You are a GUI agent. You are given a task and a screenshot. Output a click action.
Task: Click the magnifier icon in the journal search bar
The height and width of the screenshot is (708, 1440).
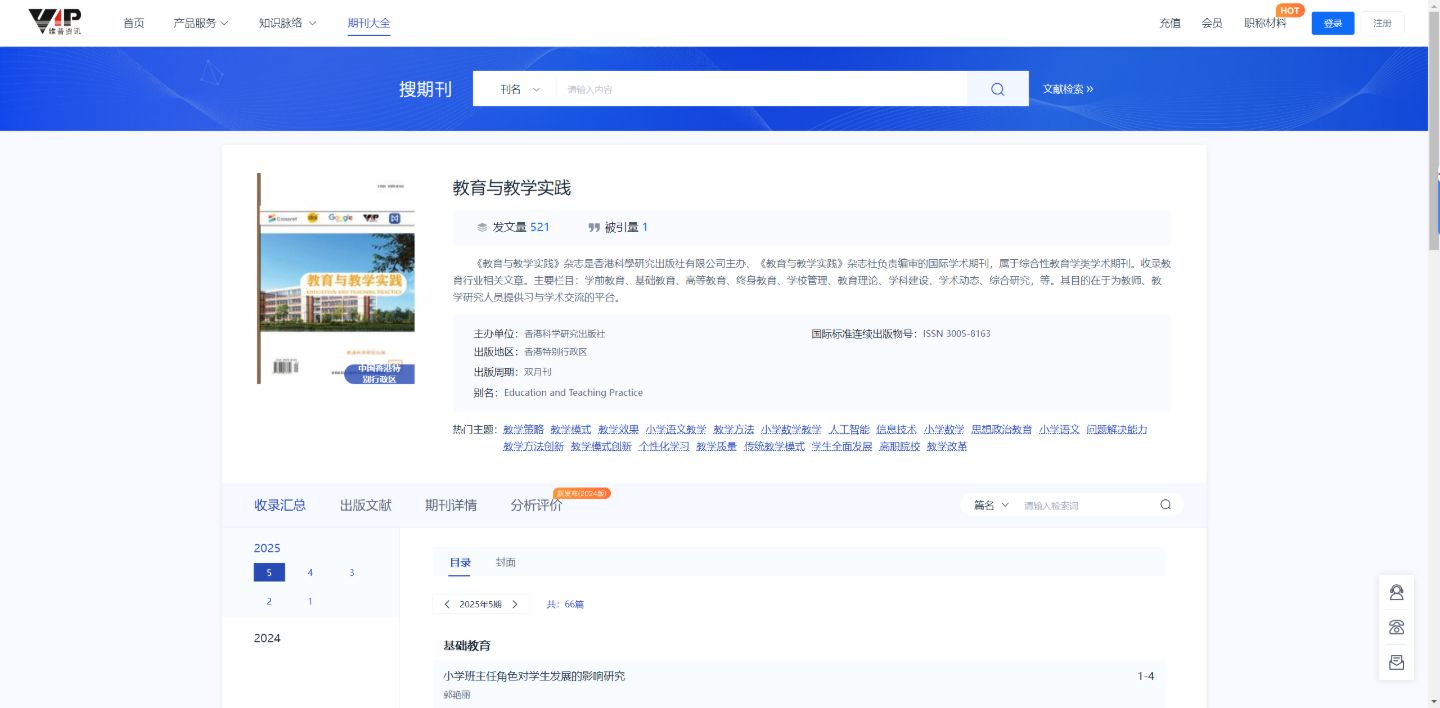click(x=996, y=88)
